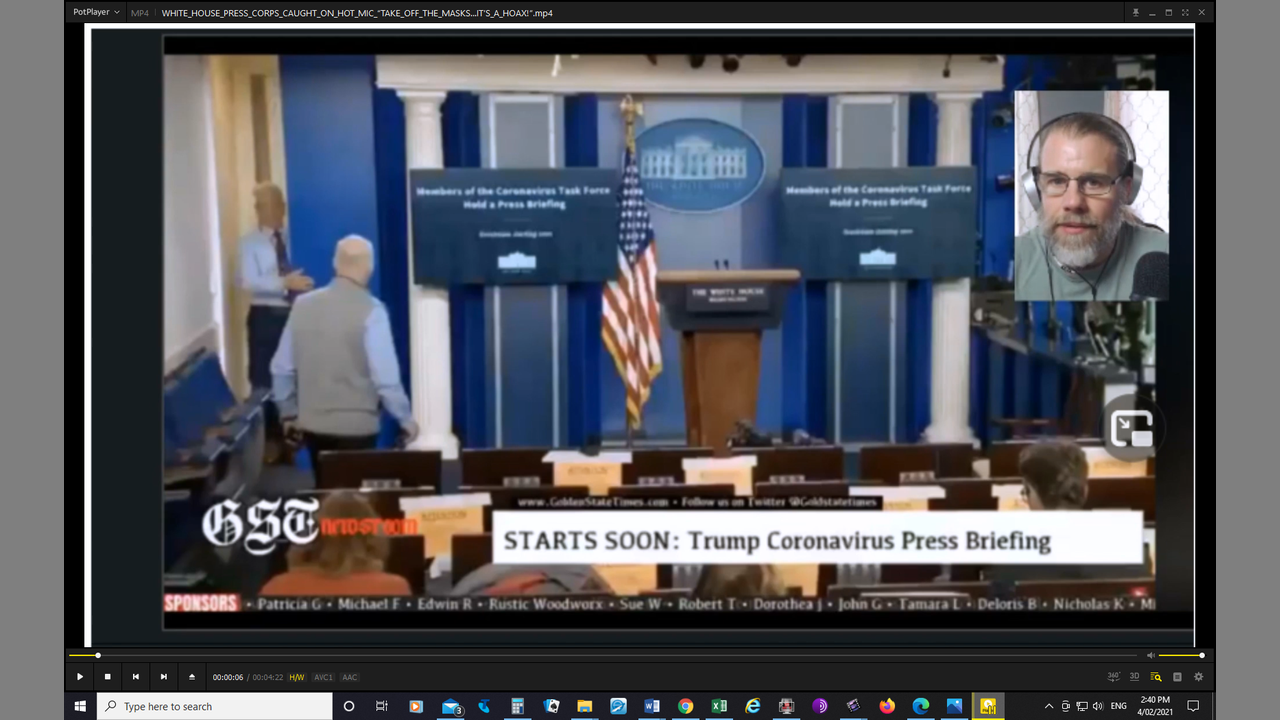
Task: Toggle H/W hardware acceleration indicator
Action: coord(297,677)
